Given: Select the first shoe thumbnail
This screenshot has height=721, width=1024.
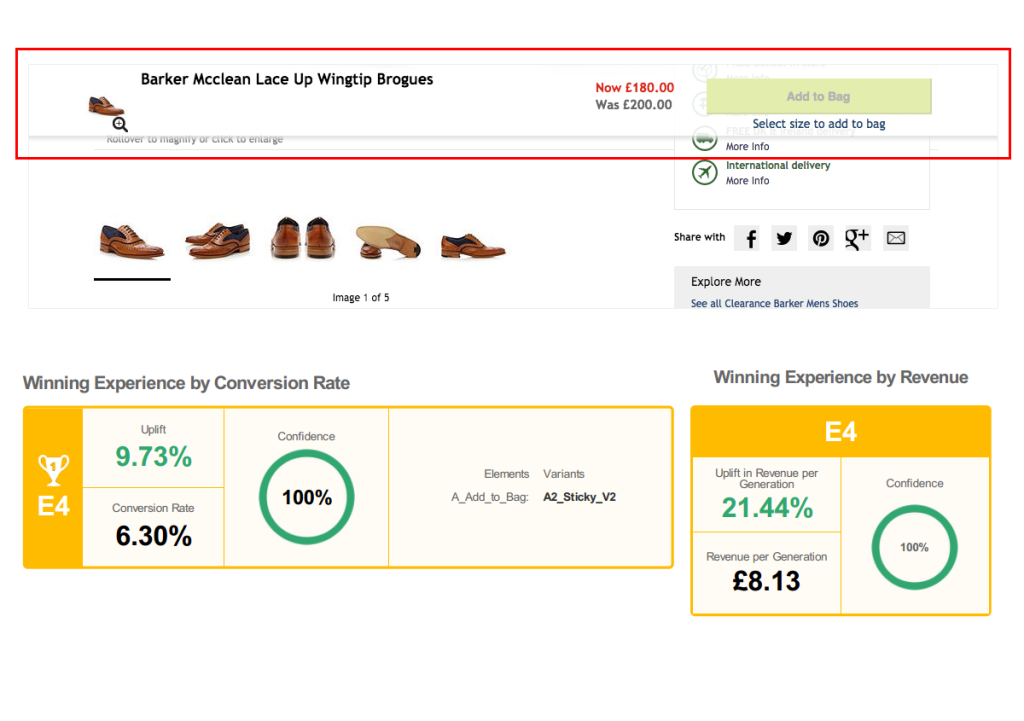Looking at the screenshot, I should 132,240.
